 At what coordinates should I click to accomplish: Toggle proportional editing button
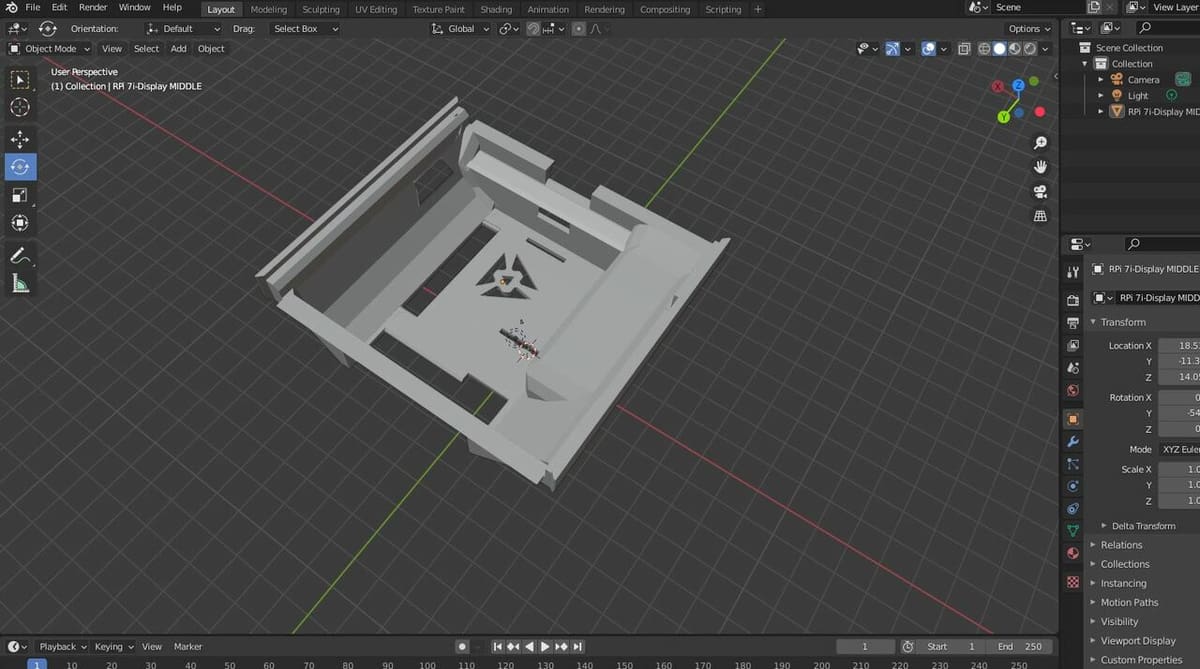pos(579,29)
